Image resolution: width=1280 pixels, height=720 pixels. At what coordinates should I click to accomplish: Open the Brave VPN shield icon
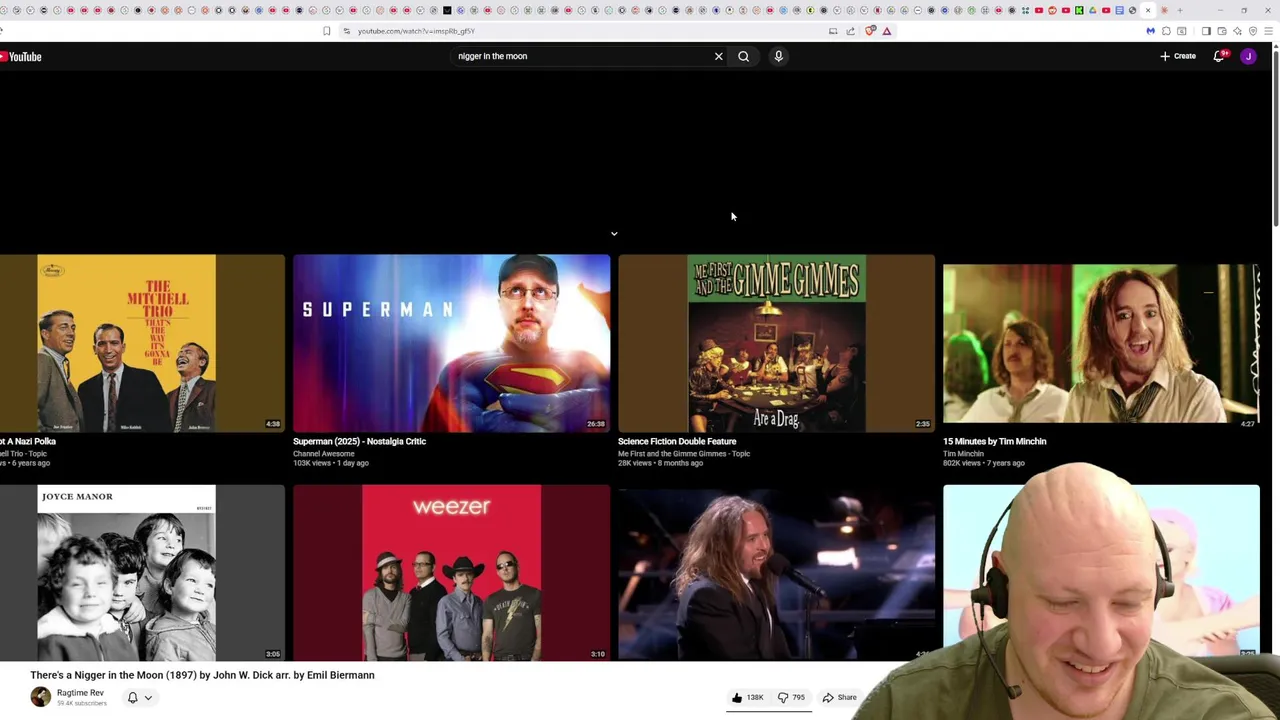(1253, 31)
